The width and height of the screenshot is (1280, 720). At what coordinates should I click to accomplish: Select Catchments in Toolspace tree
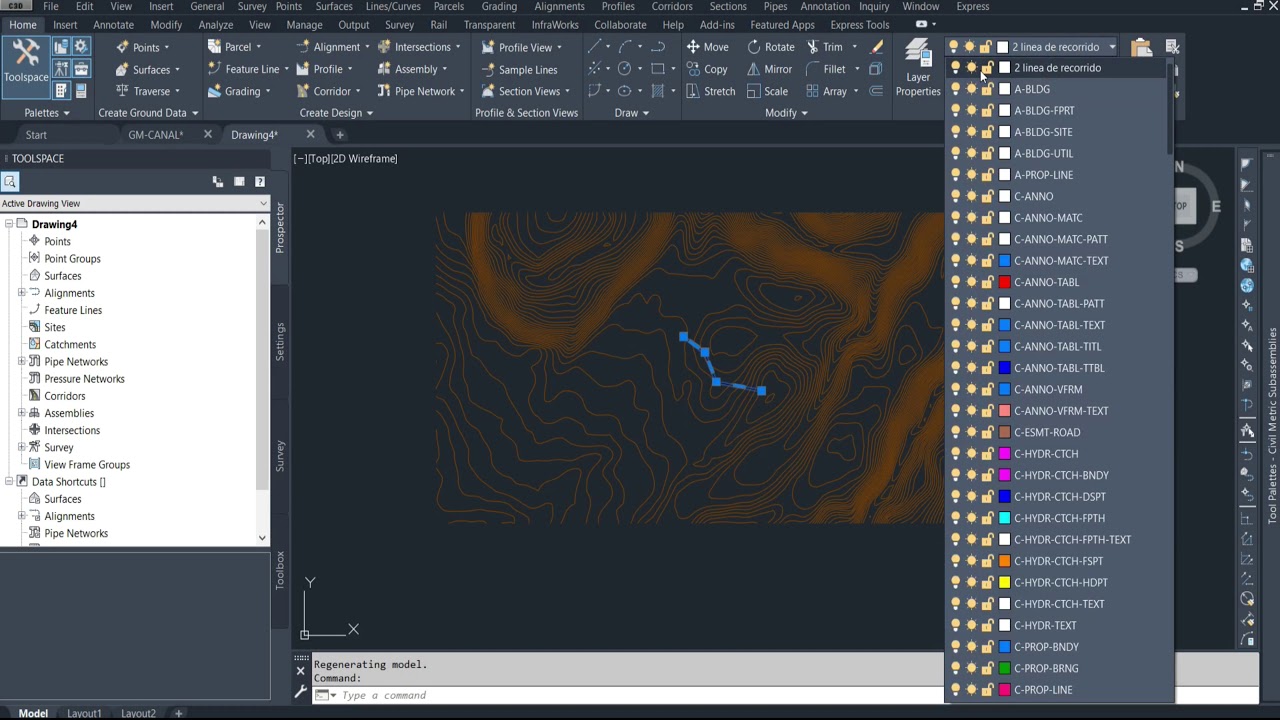[70, 344]
